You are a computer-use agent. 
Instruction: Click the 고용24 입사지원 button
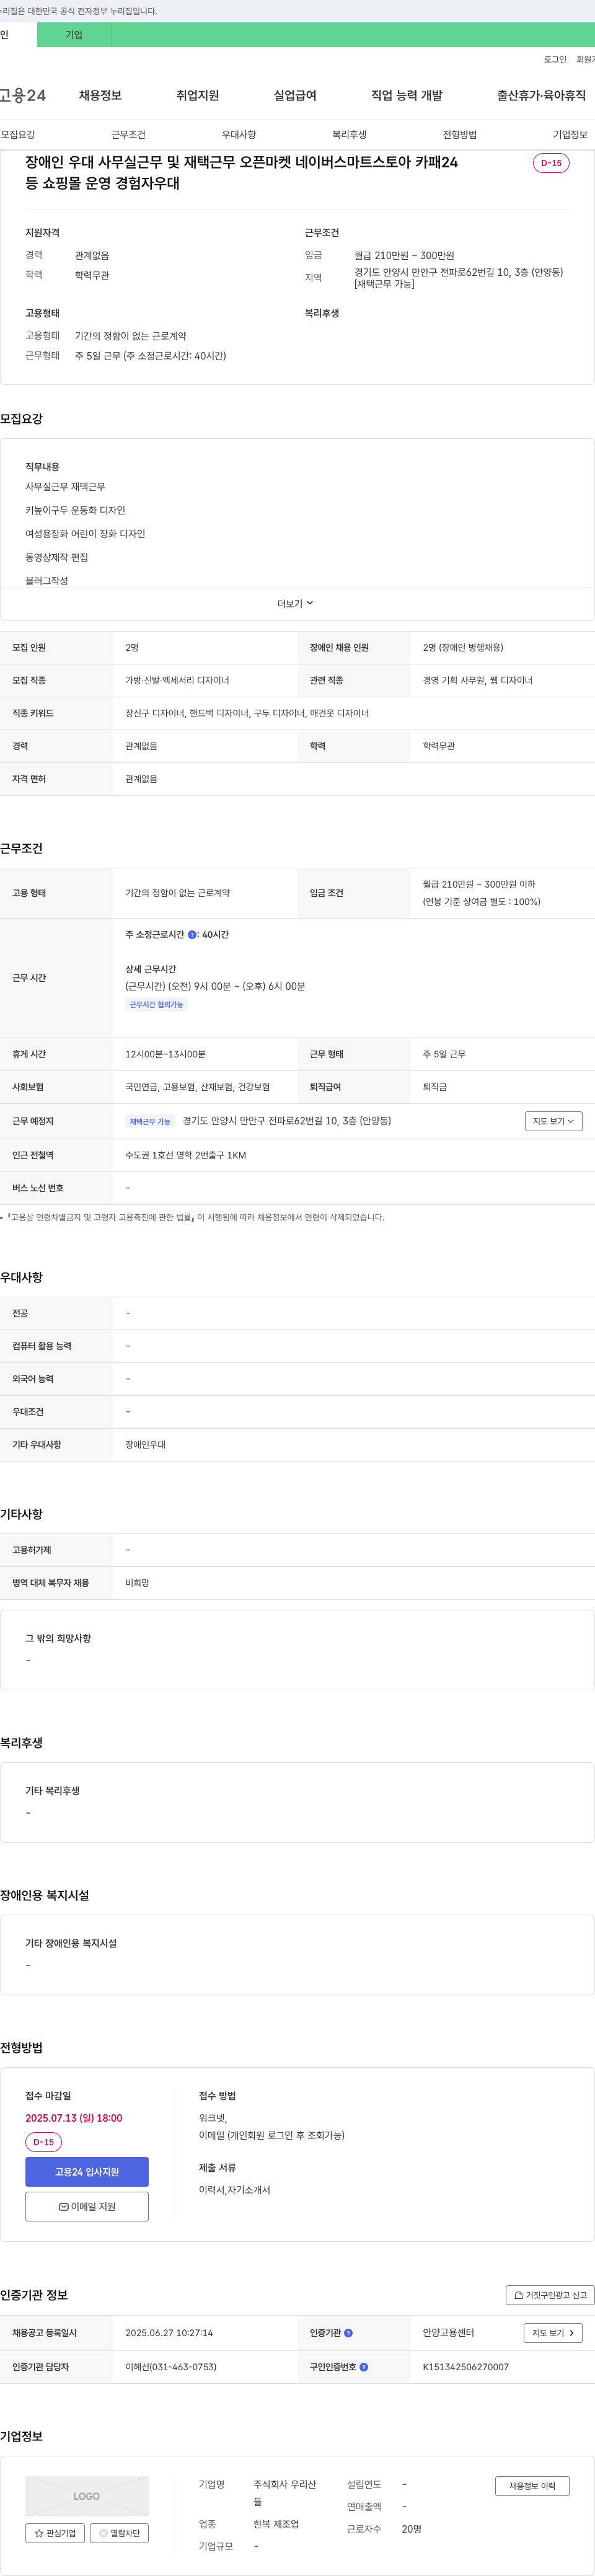pos(87,2172)
